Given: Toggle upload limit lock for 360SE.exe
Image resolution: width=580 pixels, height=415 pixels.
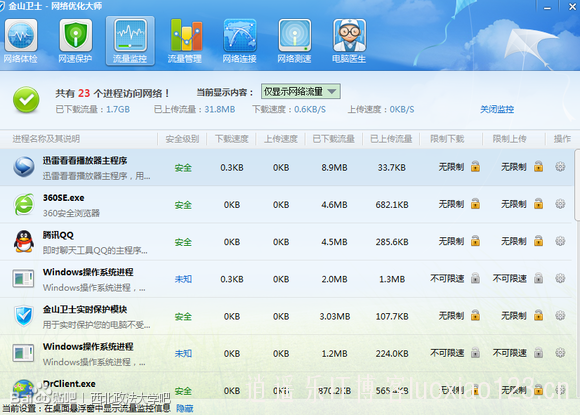Looking at the screenshot, I should pos(539,204).
